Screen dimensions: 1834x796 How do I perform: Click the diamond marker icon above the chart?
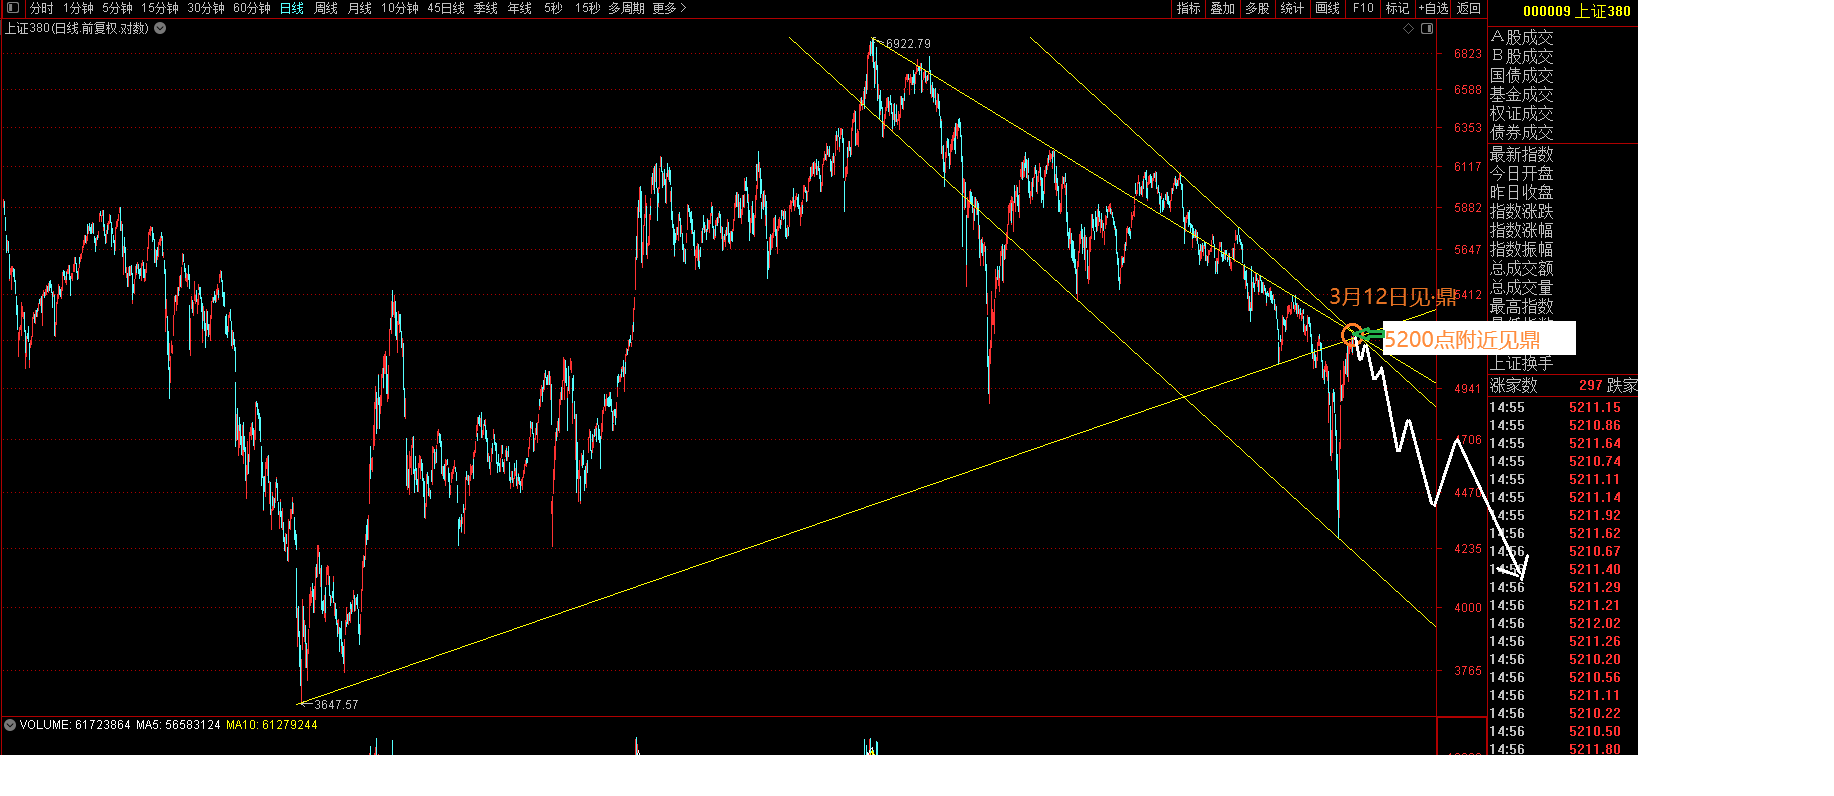point(1408,29)
